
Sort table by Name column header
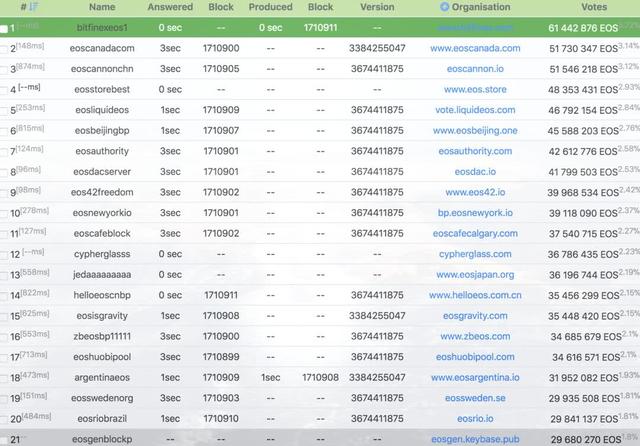click(102, 7)
